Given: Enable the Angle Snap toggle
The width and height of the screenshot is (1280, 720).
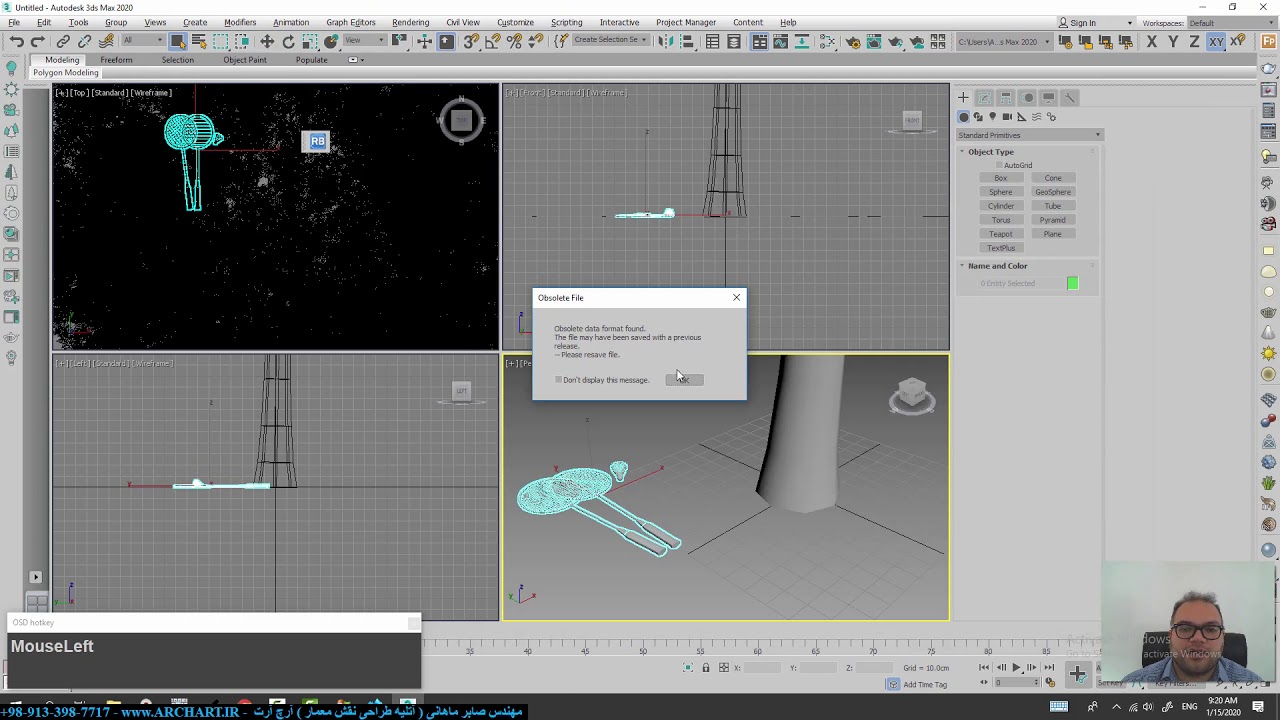Looking at the screenshot, I should pos(492,41).
